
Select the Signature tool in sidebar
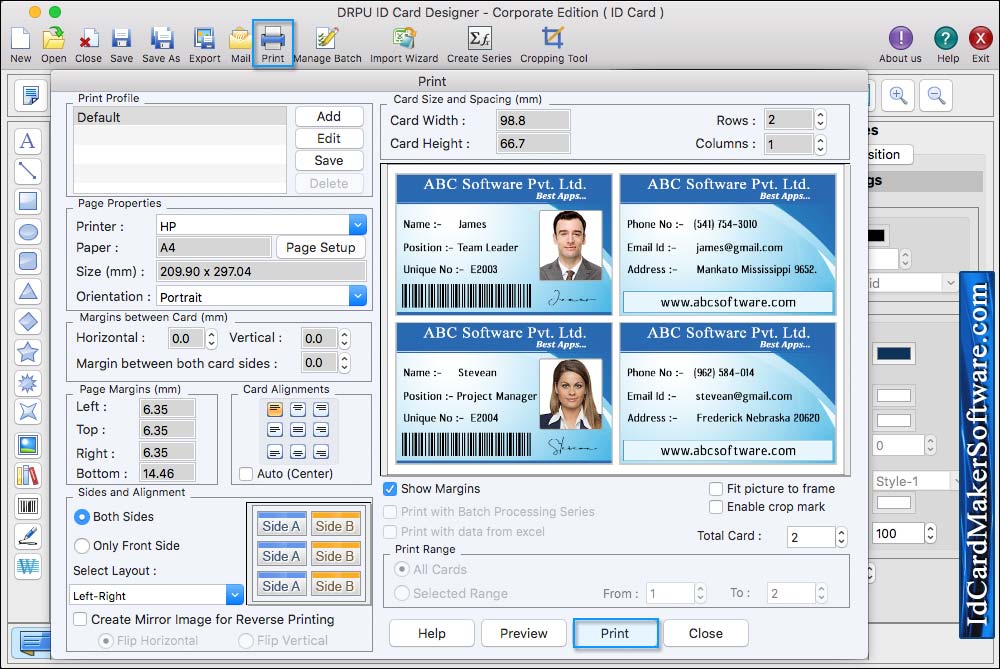point(28,536)
